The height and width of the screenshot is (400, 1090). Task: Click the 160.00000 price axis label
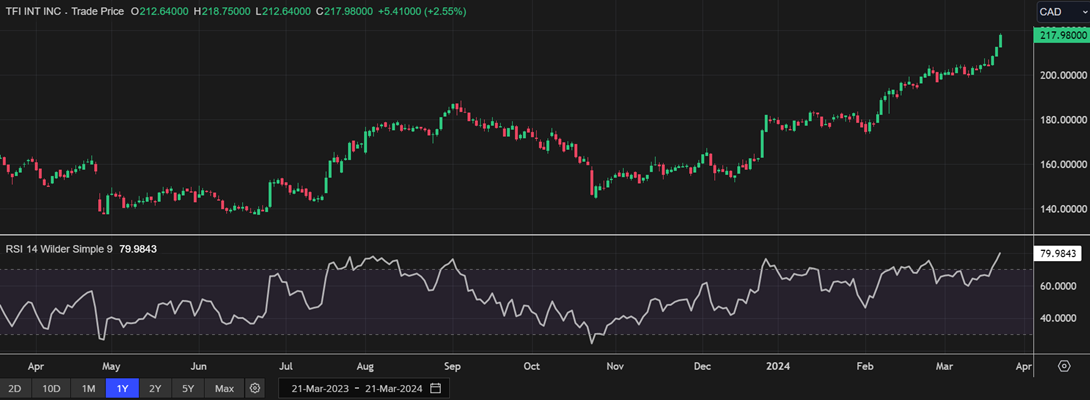1063,164
